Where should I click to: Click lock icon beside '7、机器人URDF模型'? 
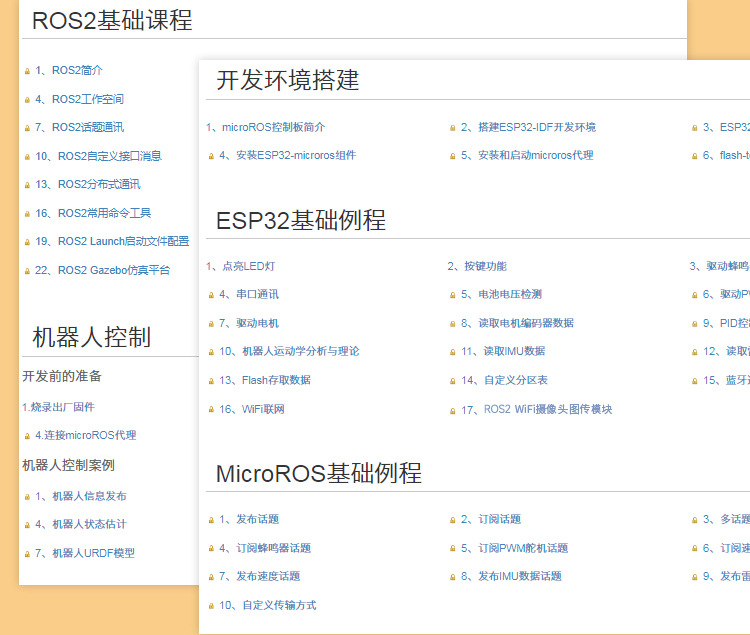click(x=27, y=554)
